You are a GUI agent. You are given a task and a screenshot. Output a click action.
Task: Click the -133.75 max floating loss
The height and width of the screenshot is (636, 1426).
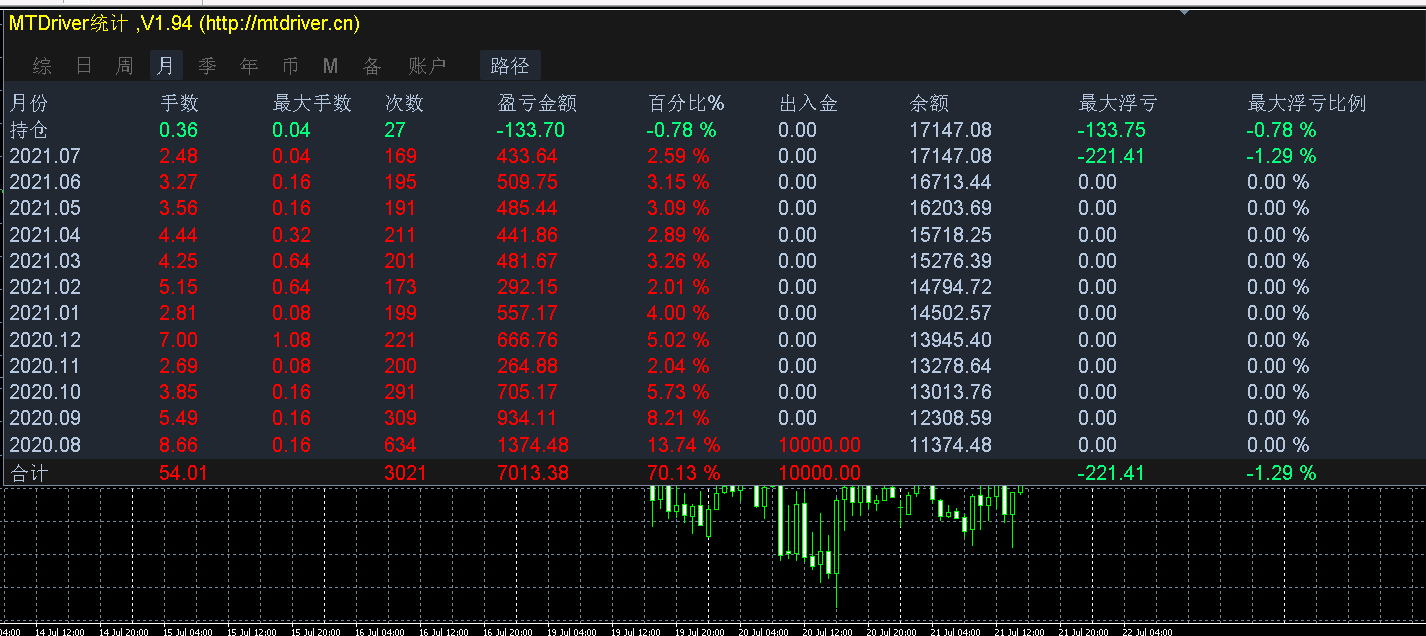click(1112, 130)
